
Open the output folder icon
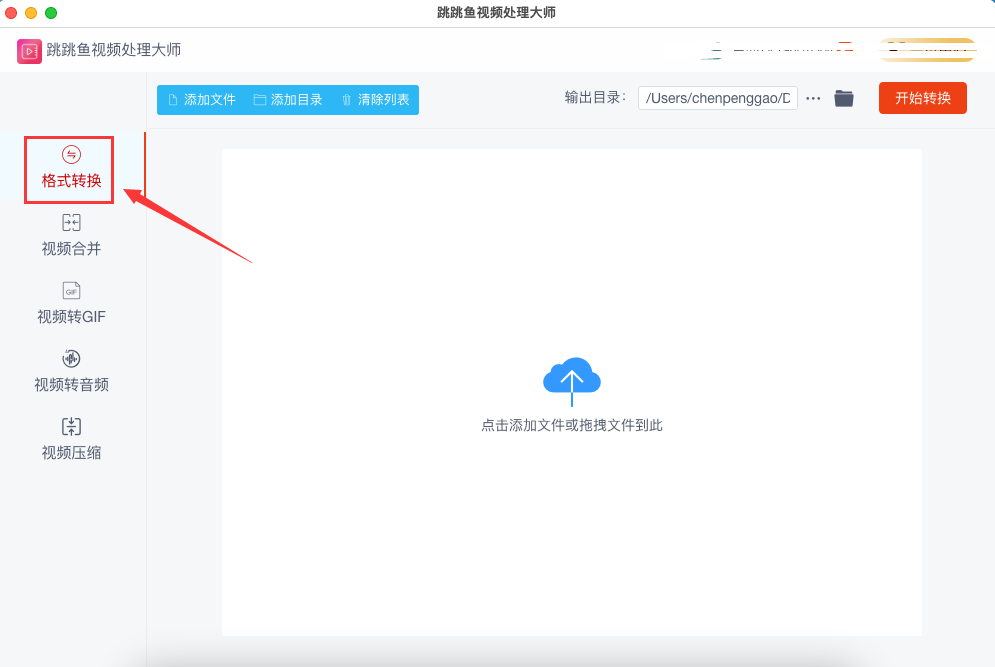click(x=844, y=98)
